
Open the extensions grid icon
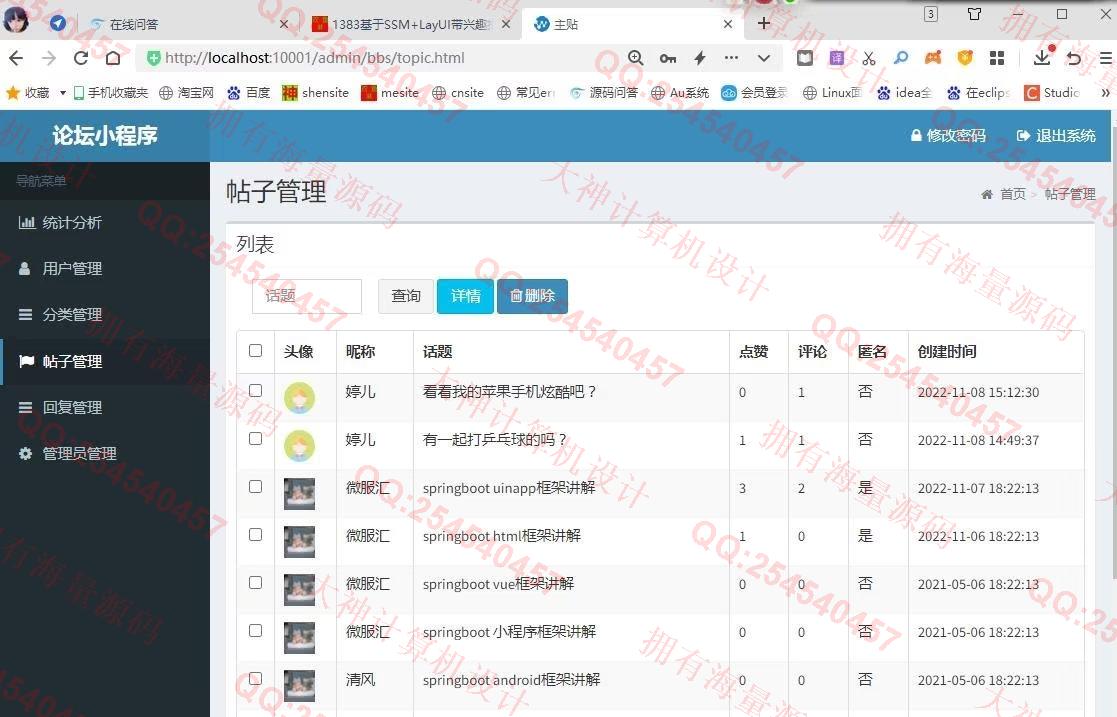click(x=997, y=58)
